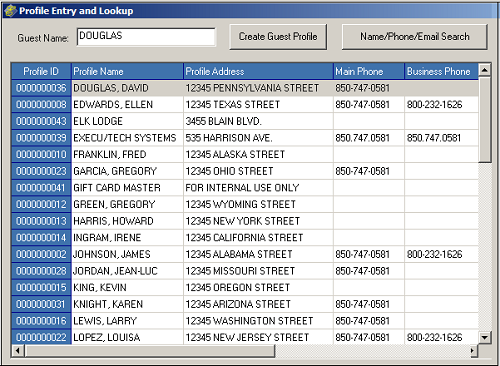Click the Profile Name column header
Image resolution: width=500 pixels, height=366 pixels.
point(127,71)
